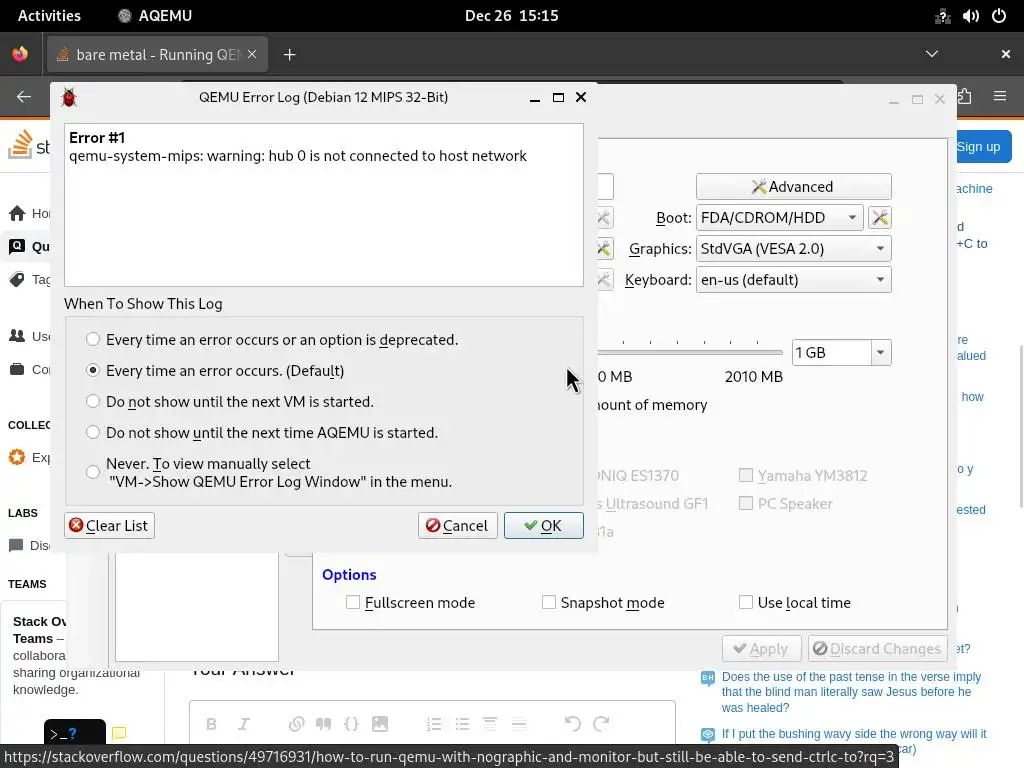Click the Tags icon in the sidebar
The height and width of the screenshot is (768, 1024).
pos(17,280)
